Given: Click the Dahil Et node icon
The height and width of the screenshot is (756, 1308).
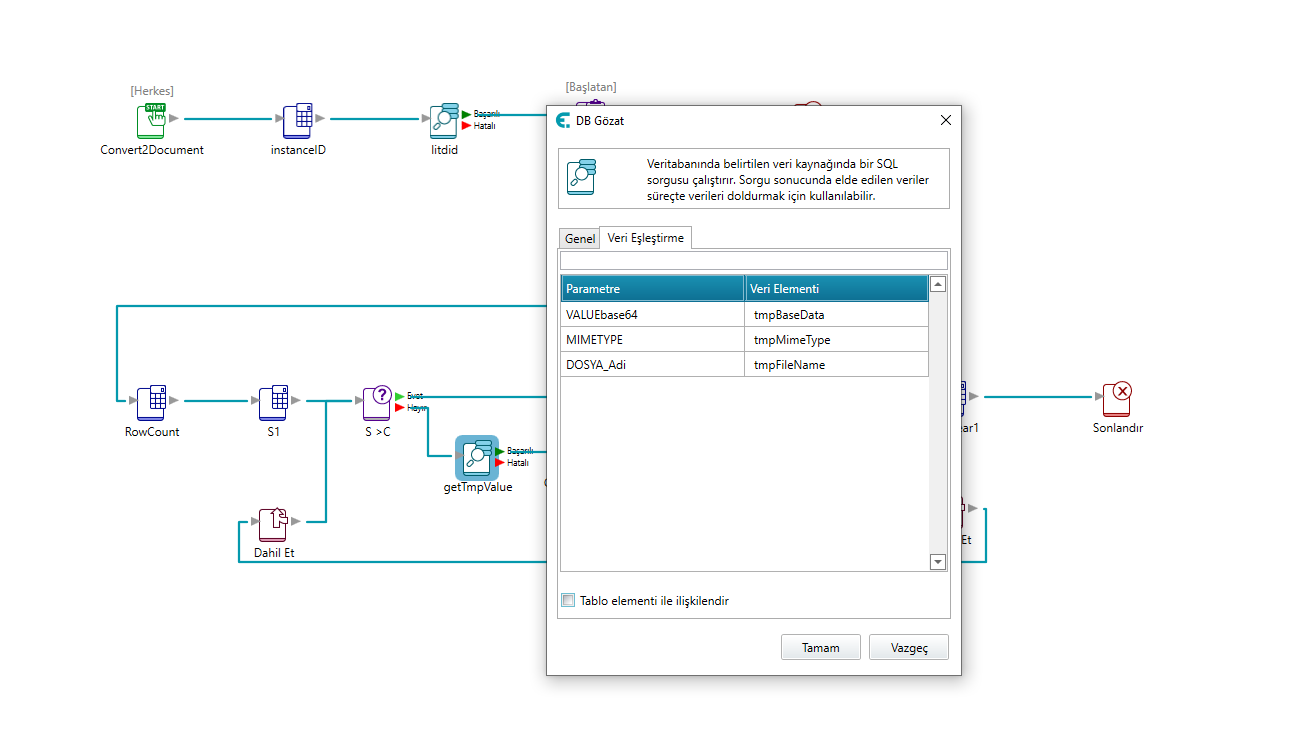Looking at the screenshot, I should tap(273, 523).
